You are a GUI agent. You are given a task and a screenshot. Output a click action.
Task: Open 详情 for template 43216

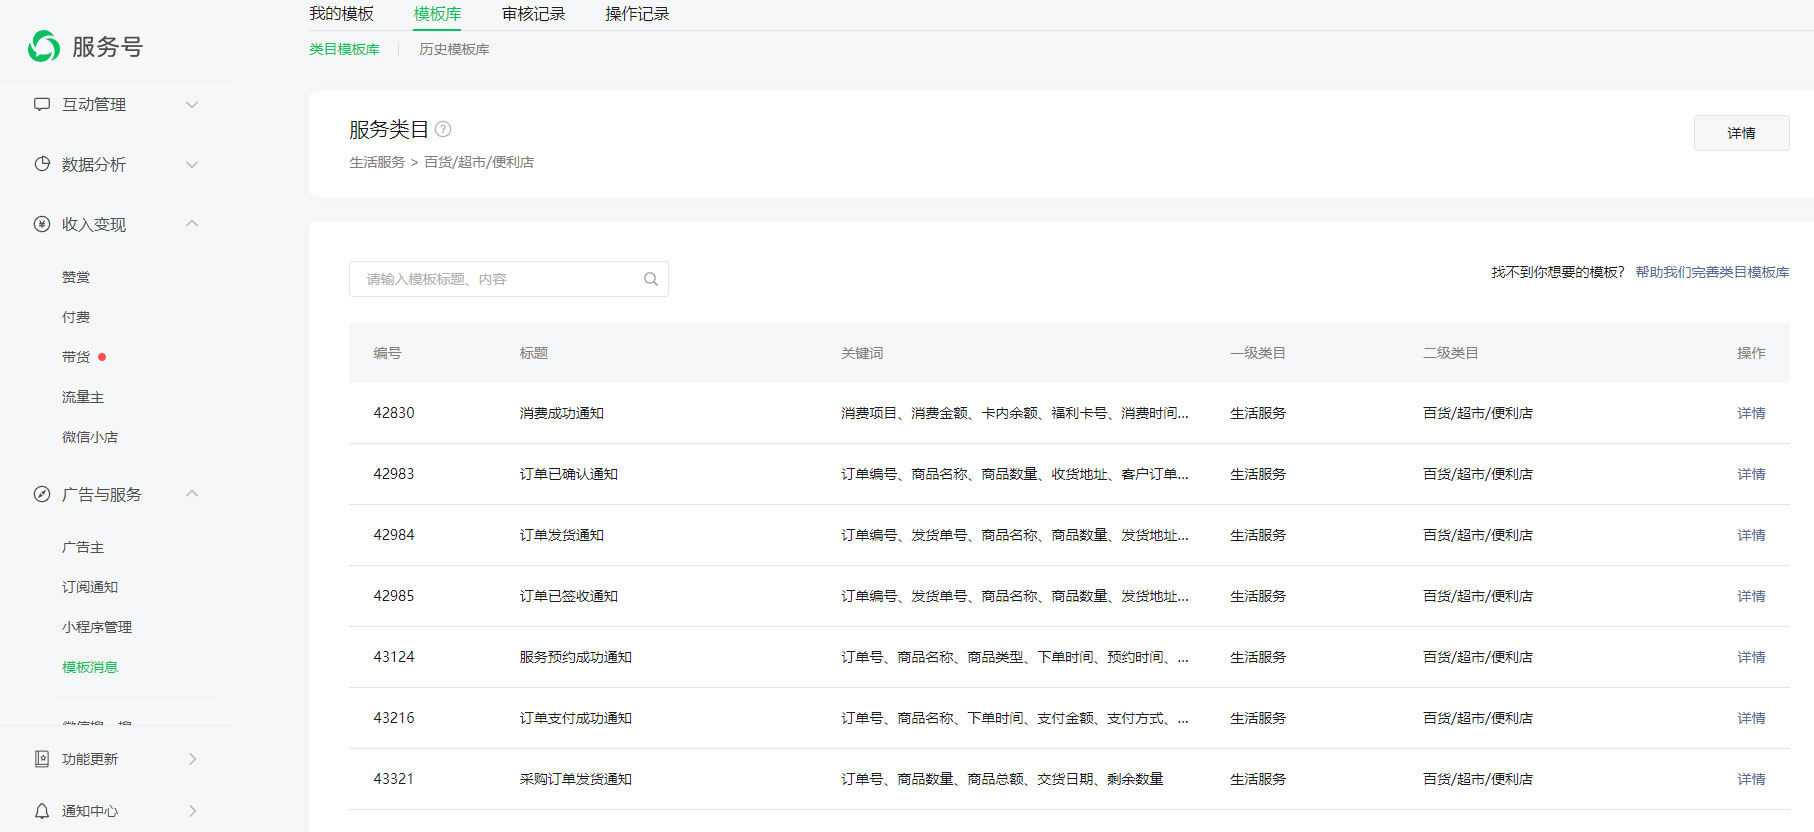(x=1751, y=718)
